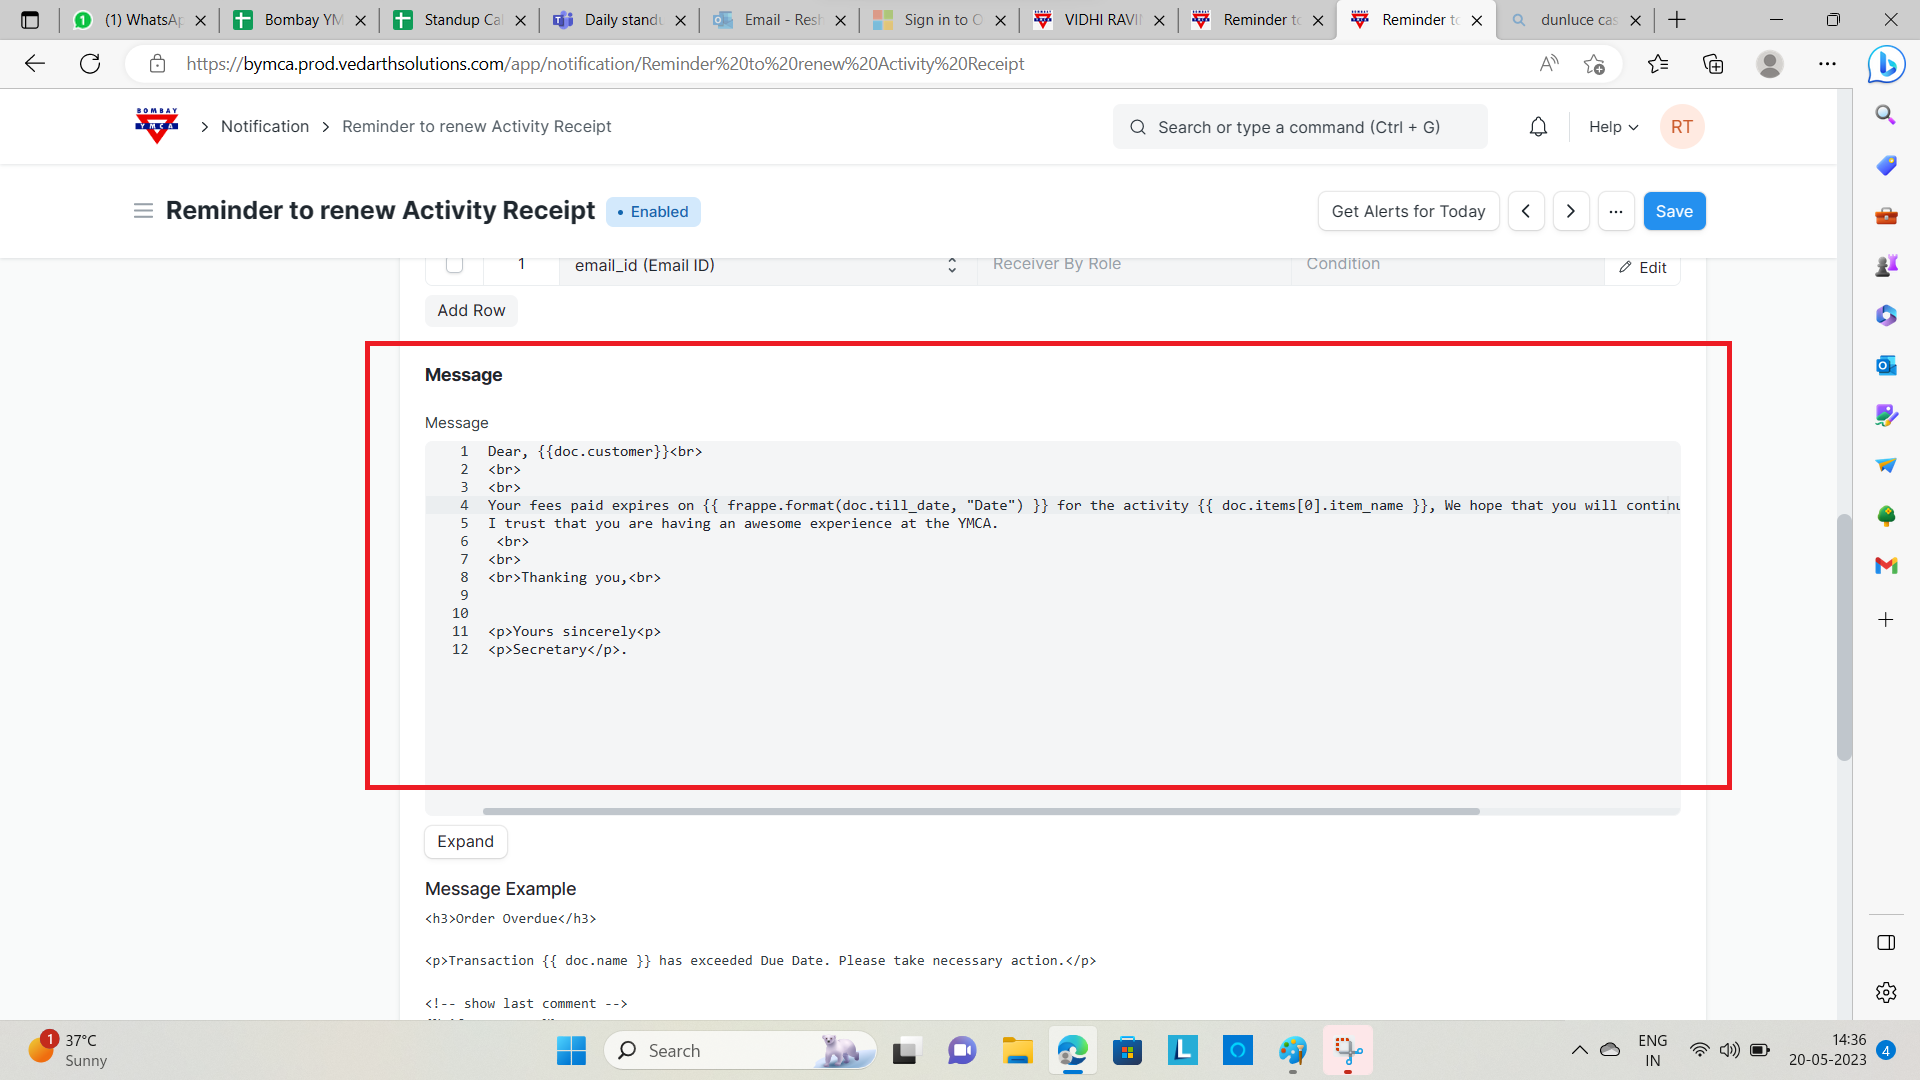Click Expand button below message editor
Screen dimensions: 1920x1080
point(465,841)
